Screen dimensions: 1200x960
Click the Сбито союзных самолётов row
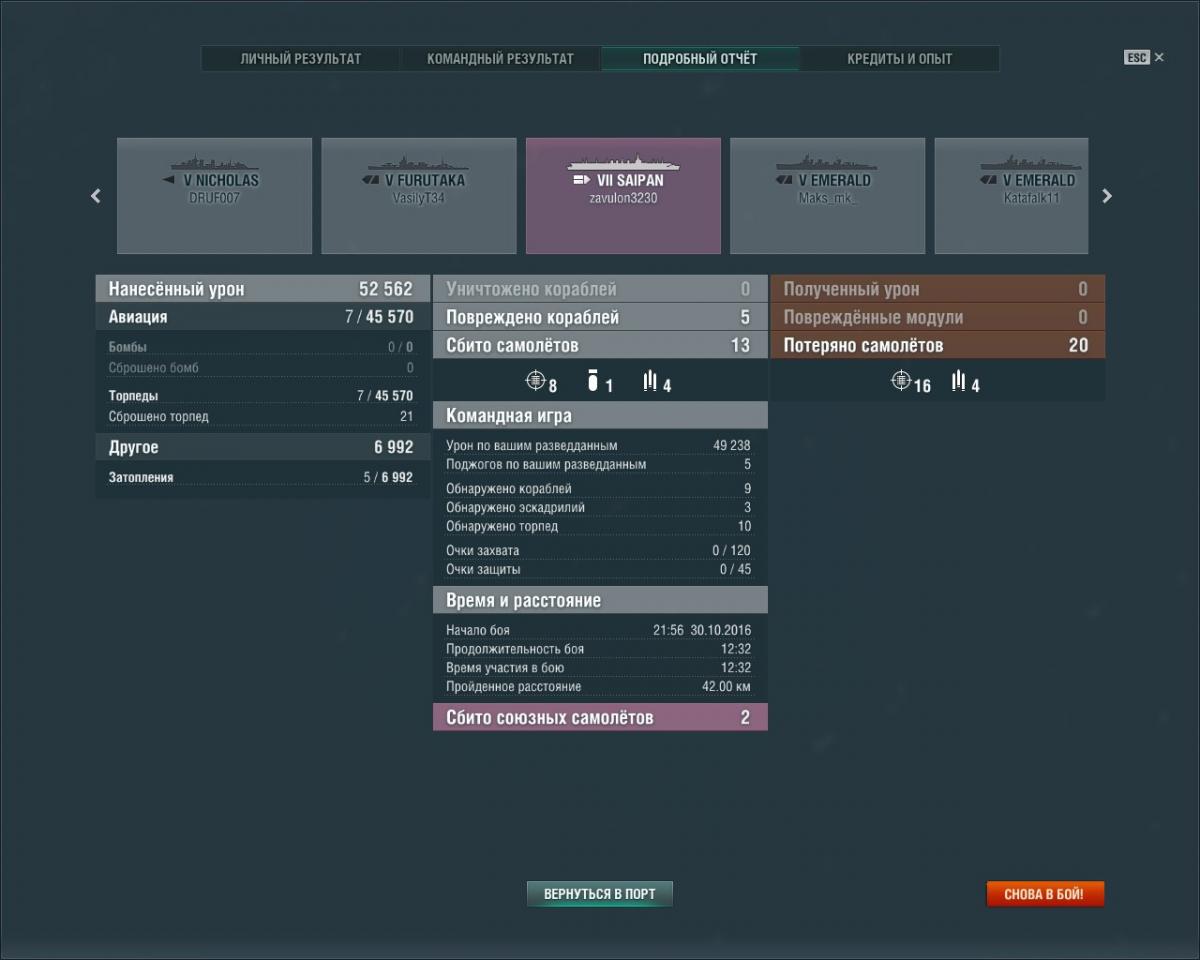tap(600, 717)
